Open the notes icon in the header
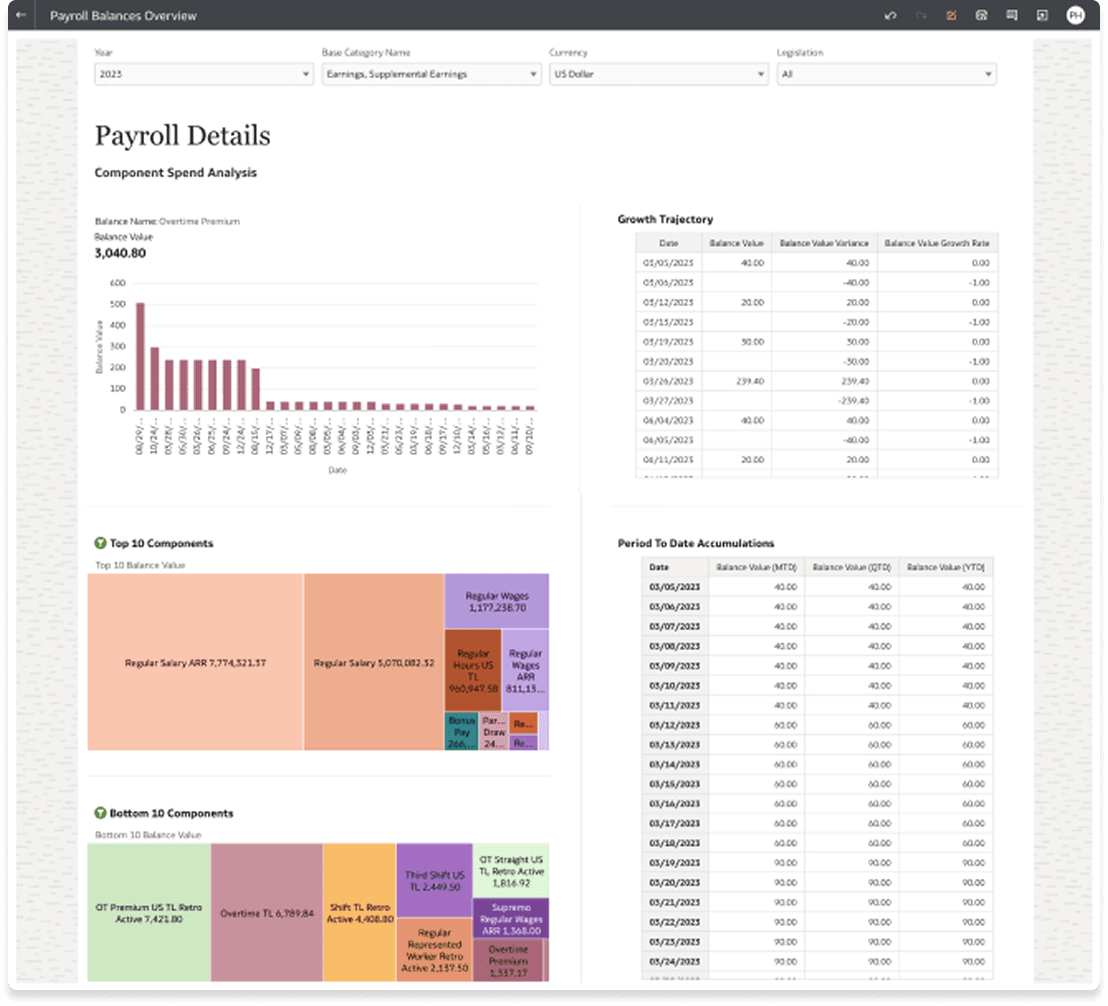 coord(1012,16)
